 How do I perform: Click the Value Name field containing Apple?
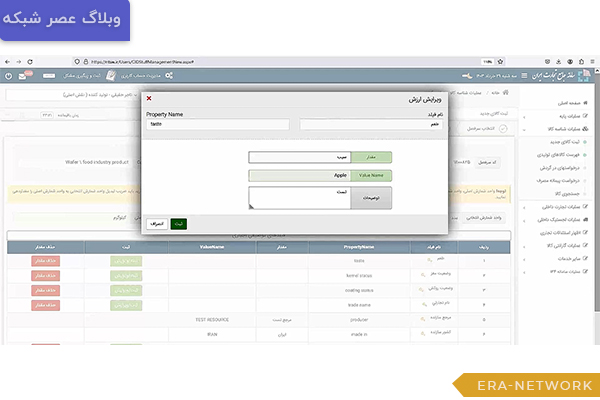(299, 175)
